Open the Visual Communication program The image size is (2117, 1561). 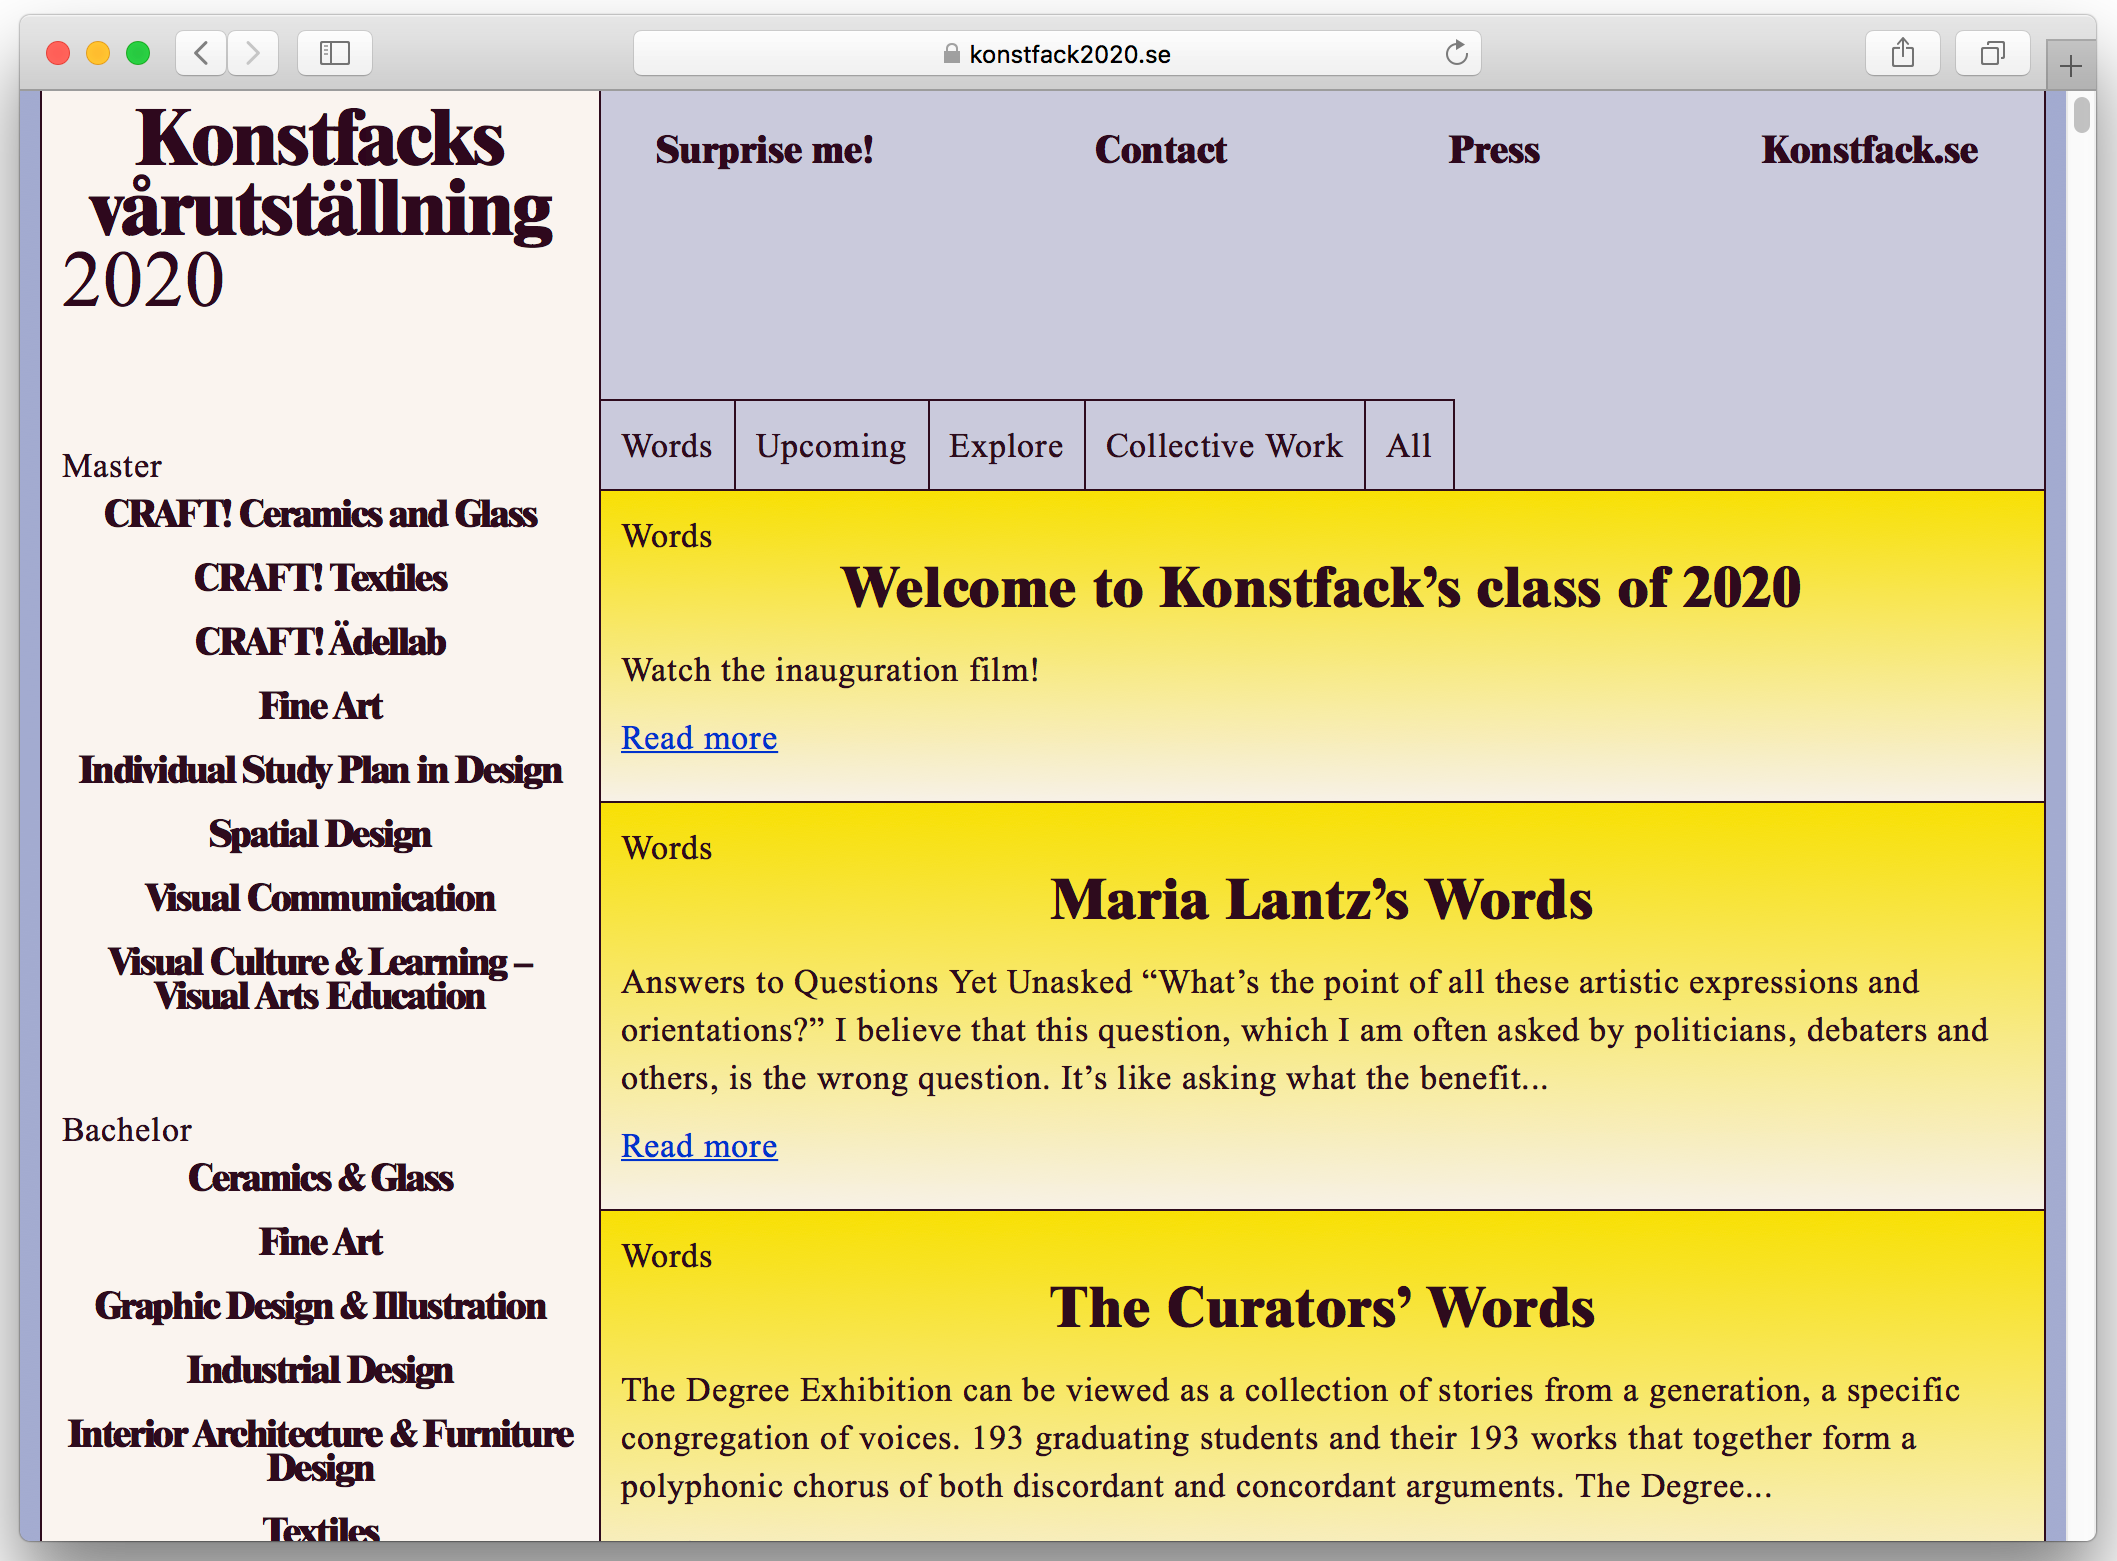tap(320, 898)
